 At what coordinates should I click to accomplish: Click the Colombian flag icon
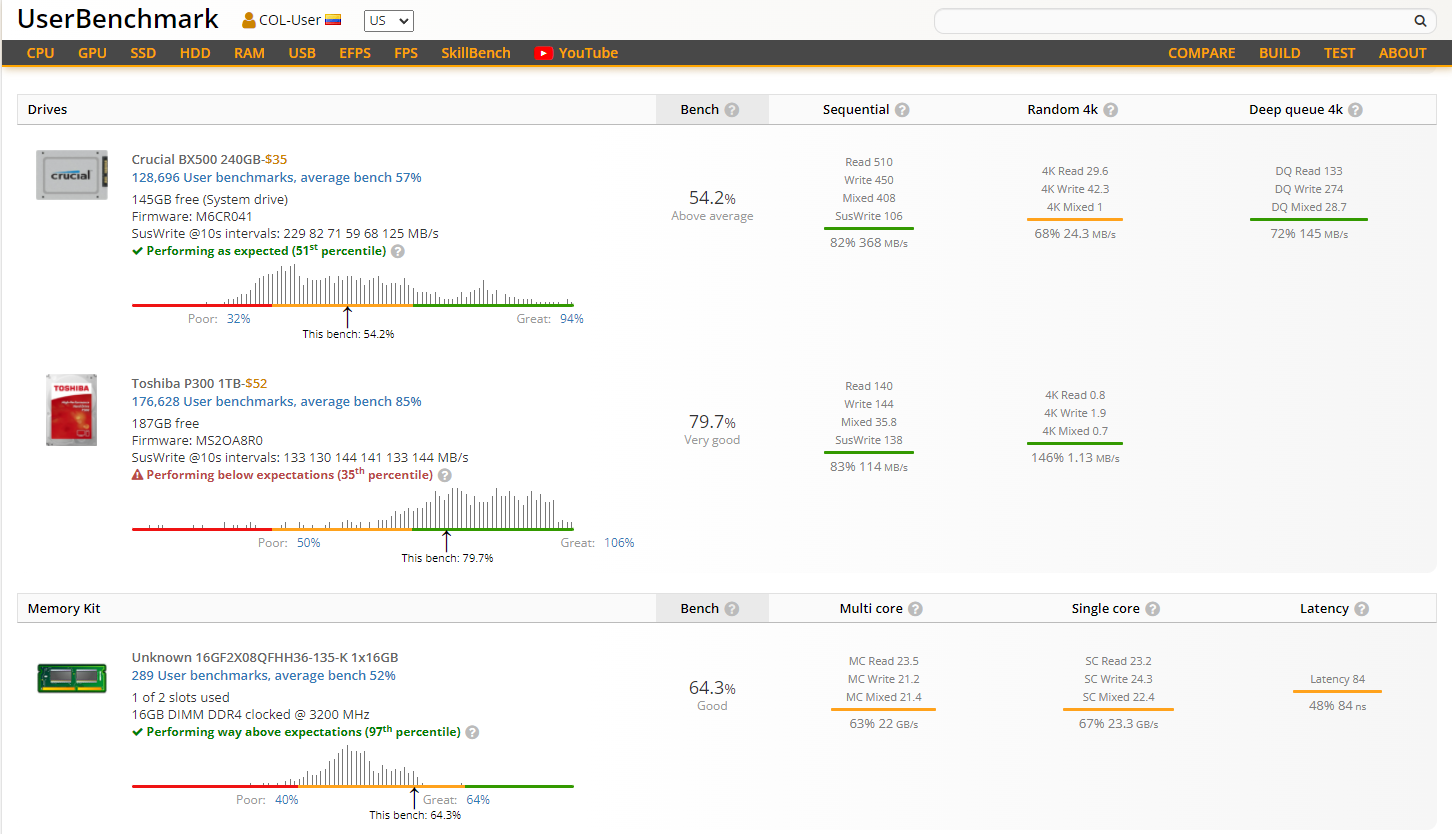pos(333,20)
